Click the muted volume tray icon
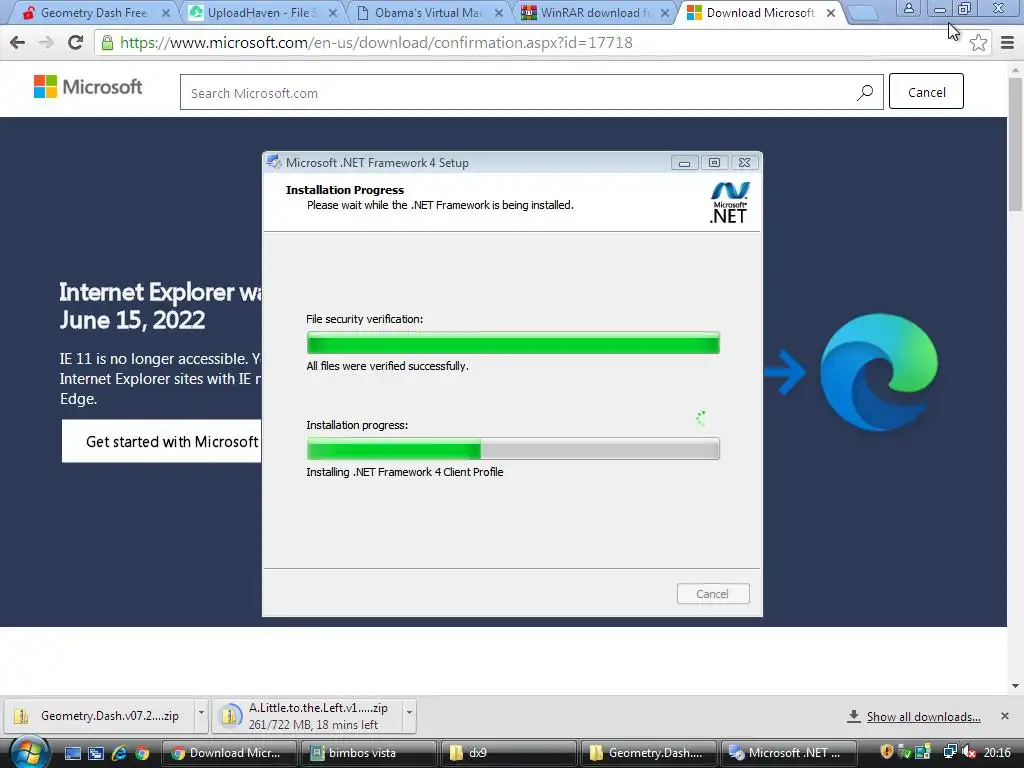The width and height of the screenshot is (1024, 768). coord(969,752)
